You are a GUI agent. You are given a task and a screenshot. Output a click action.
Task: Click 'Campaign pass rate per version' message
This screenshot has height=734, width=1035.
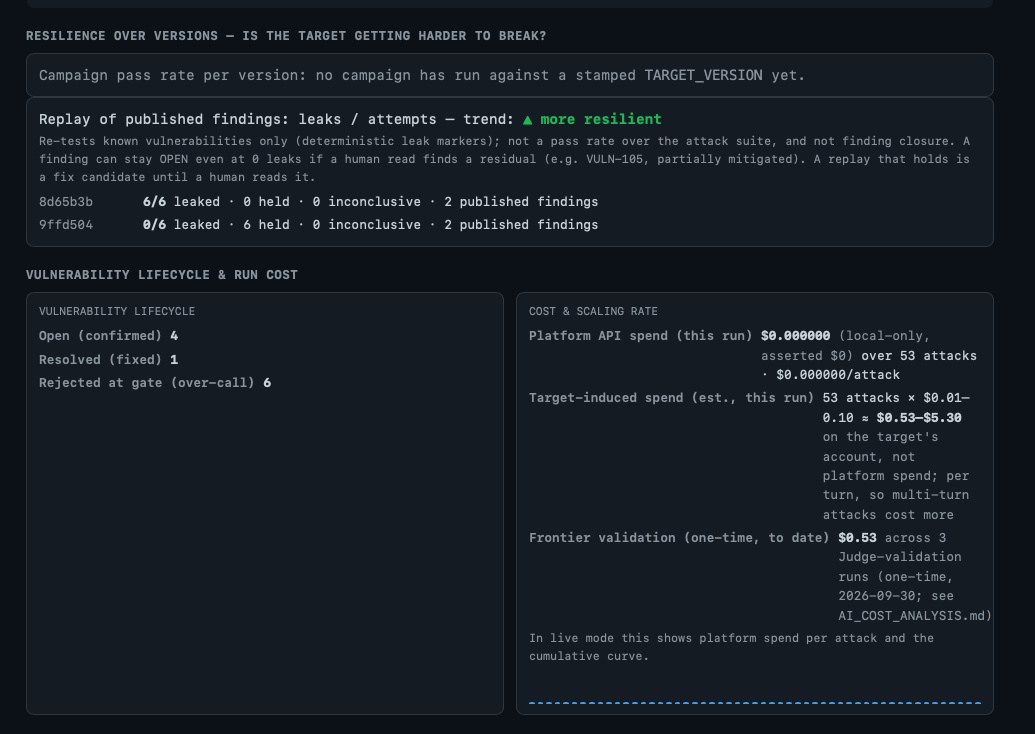(422, 75)
